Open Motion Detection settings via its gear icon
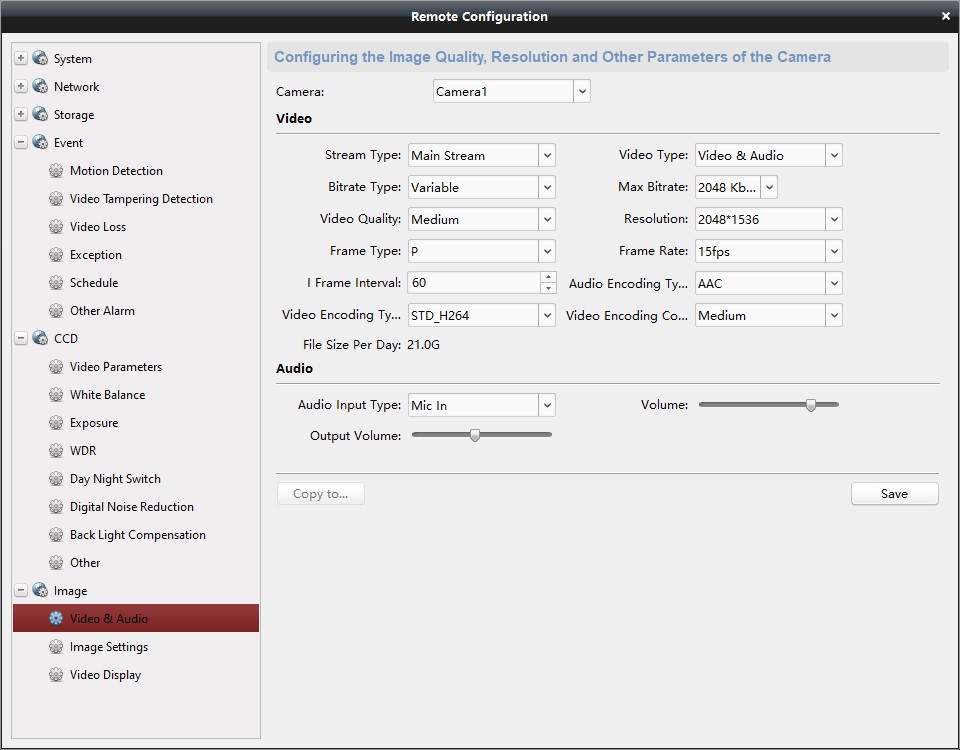 pos(56,171)
